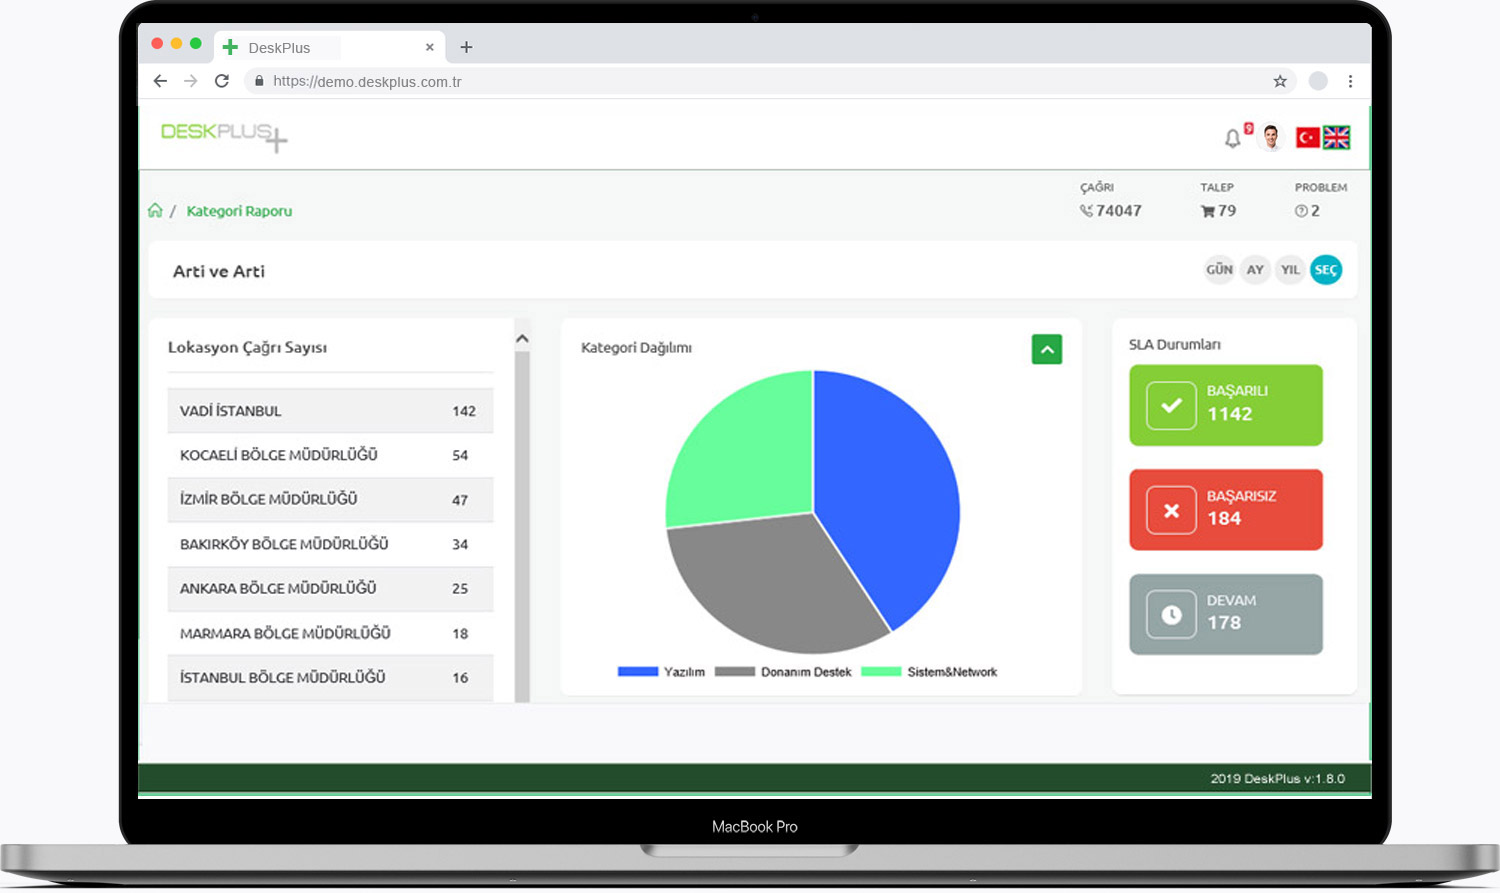Viewport: 1500px width, 893px height.
Task: Select the GÜN time range toggle
Action: (x=1219, y=270)
